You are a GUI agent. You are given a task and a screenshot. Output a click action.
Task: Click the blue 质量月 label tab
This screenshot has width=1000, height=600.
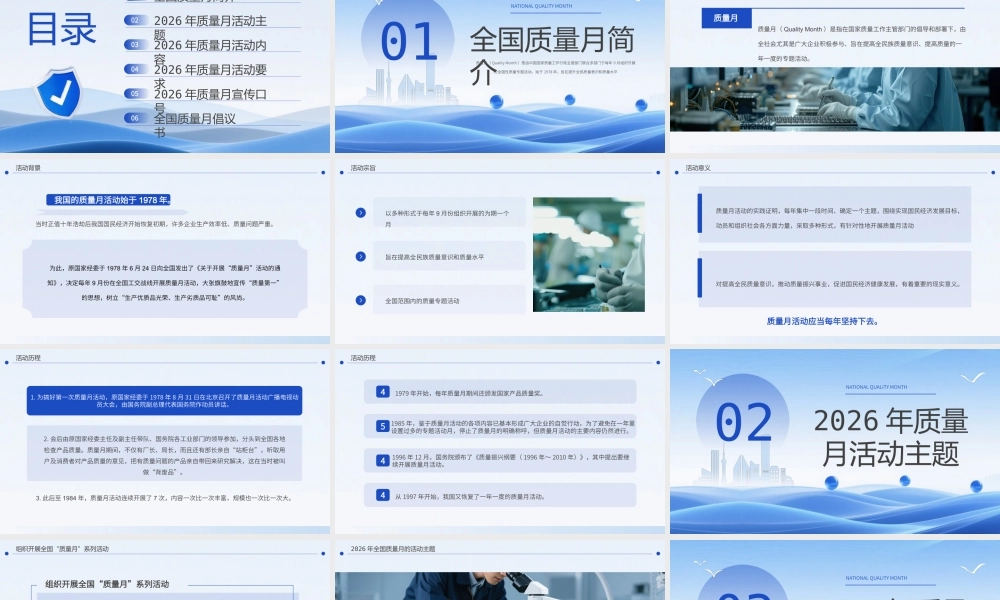pyautogui.click(x=726, y=18)
